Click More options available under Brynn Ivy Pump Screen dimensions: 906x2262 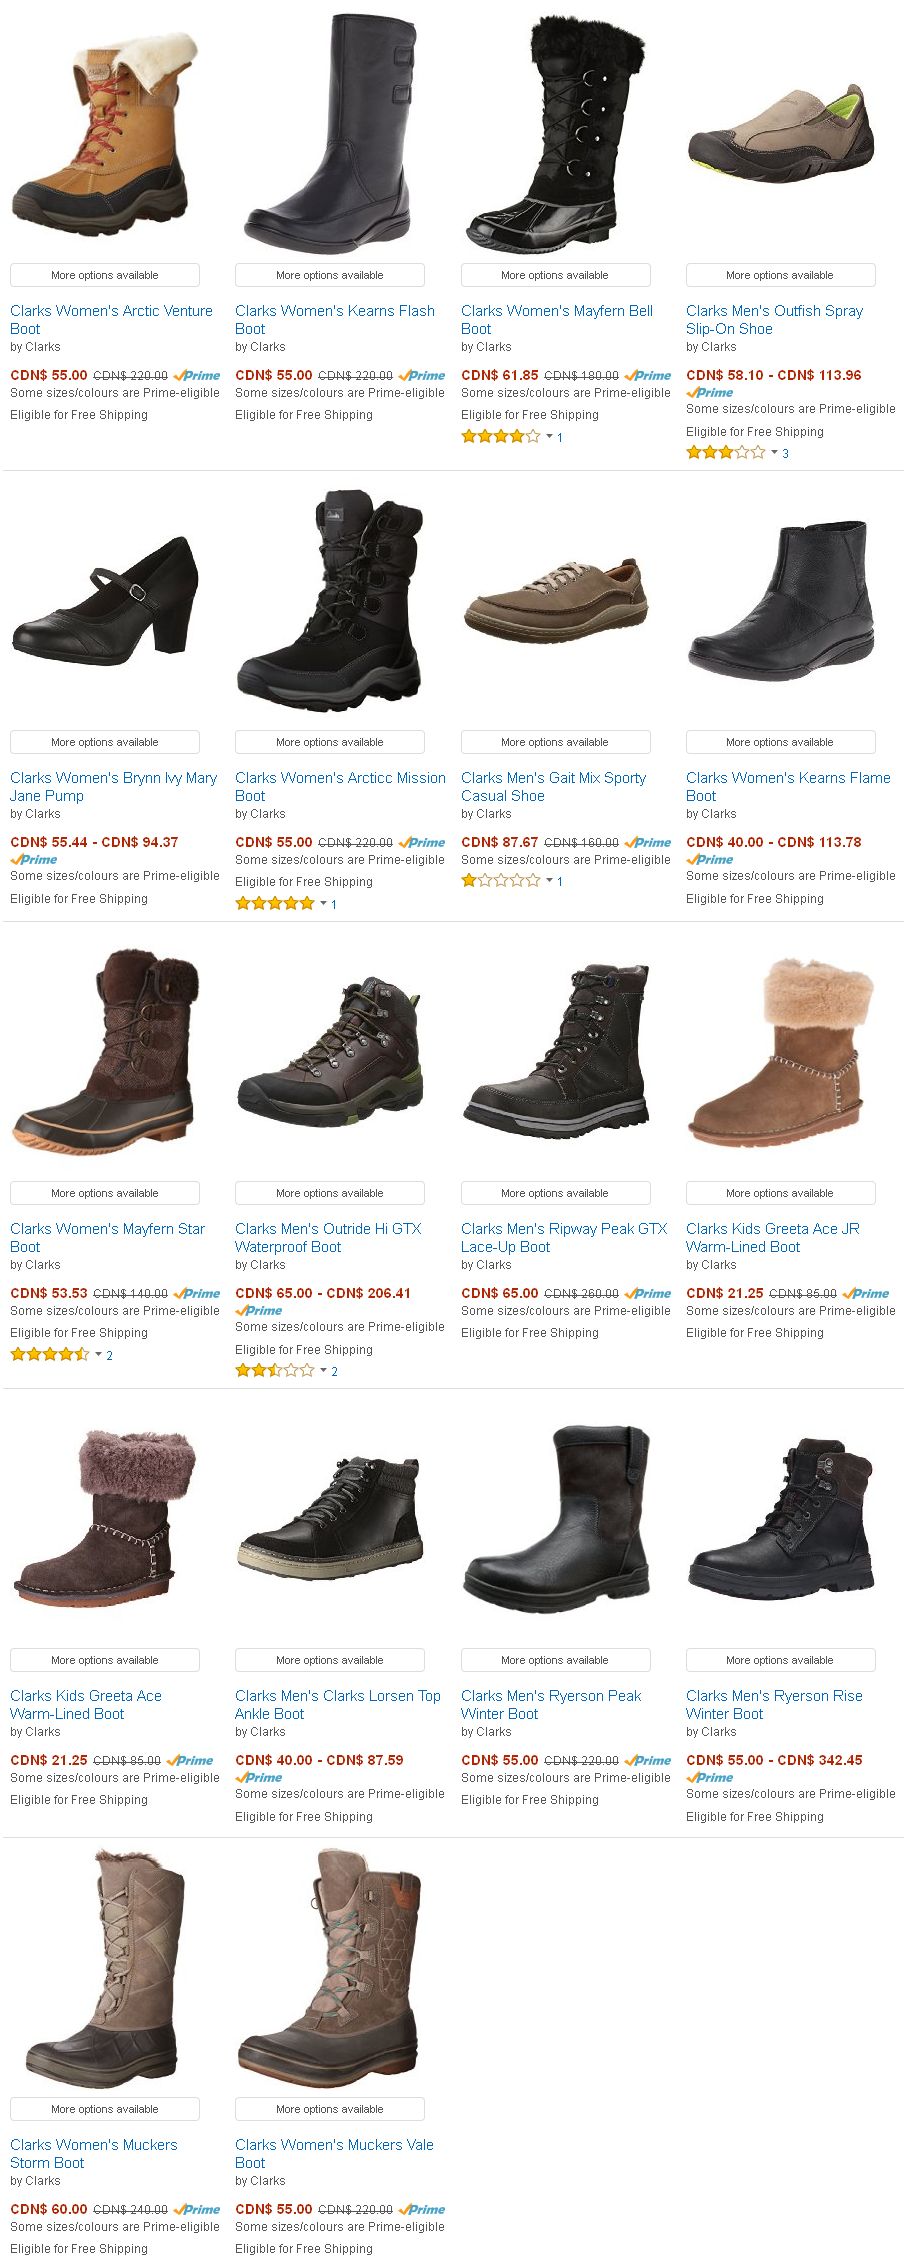point(105,742)
